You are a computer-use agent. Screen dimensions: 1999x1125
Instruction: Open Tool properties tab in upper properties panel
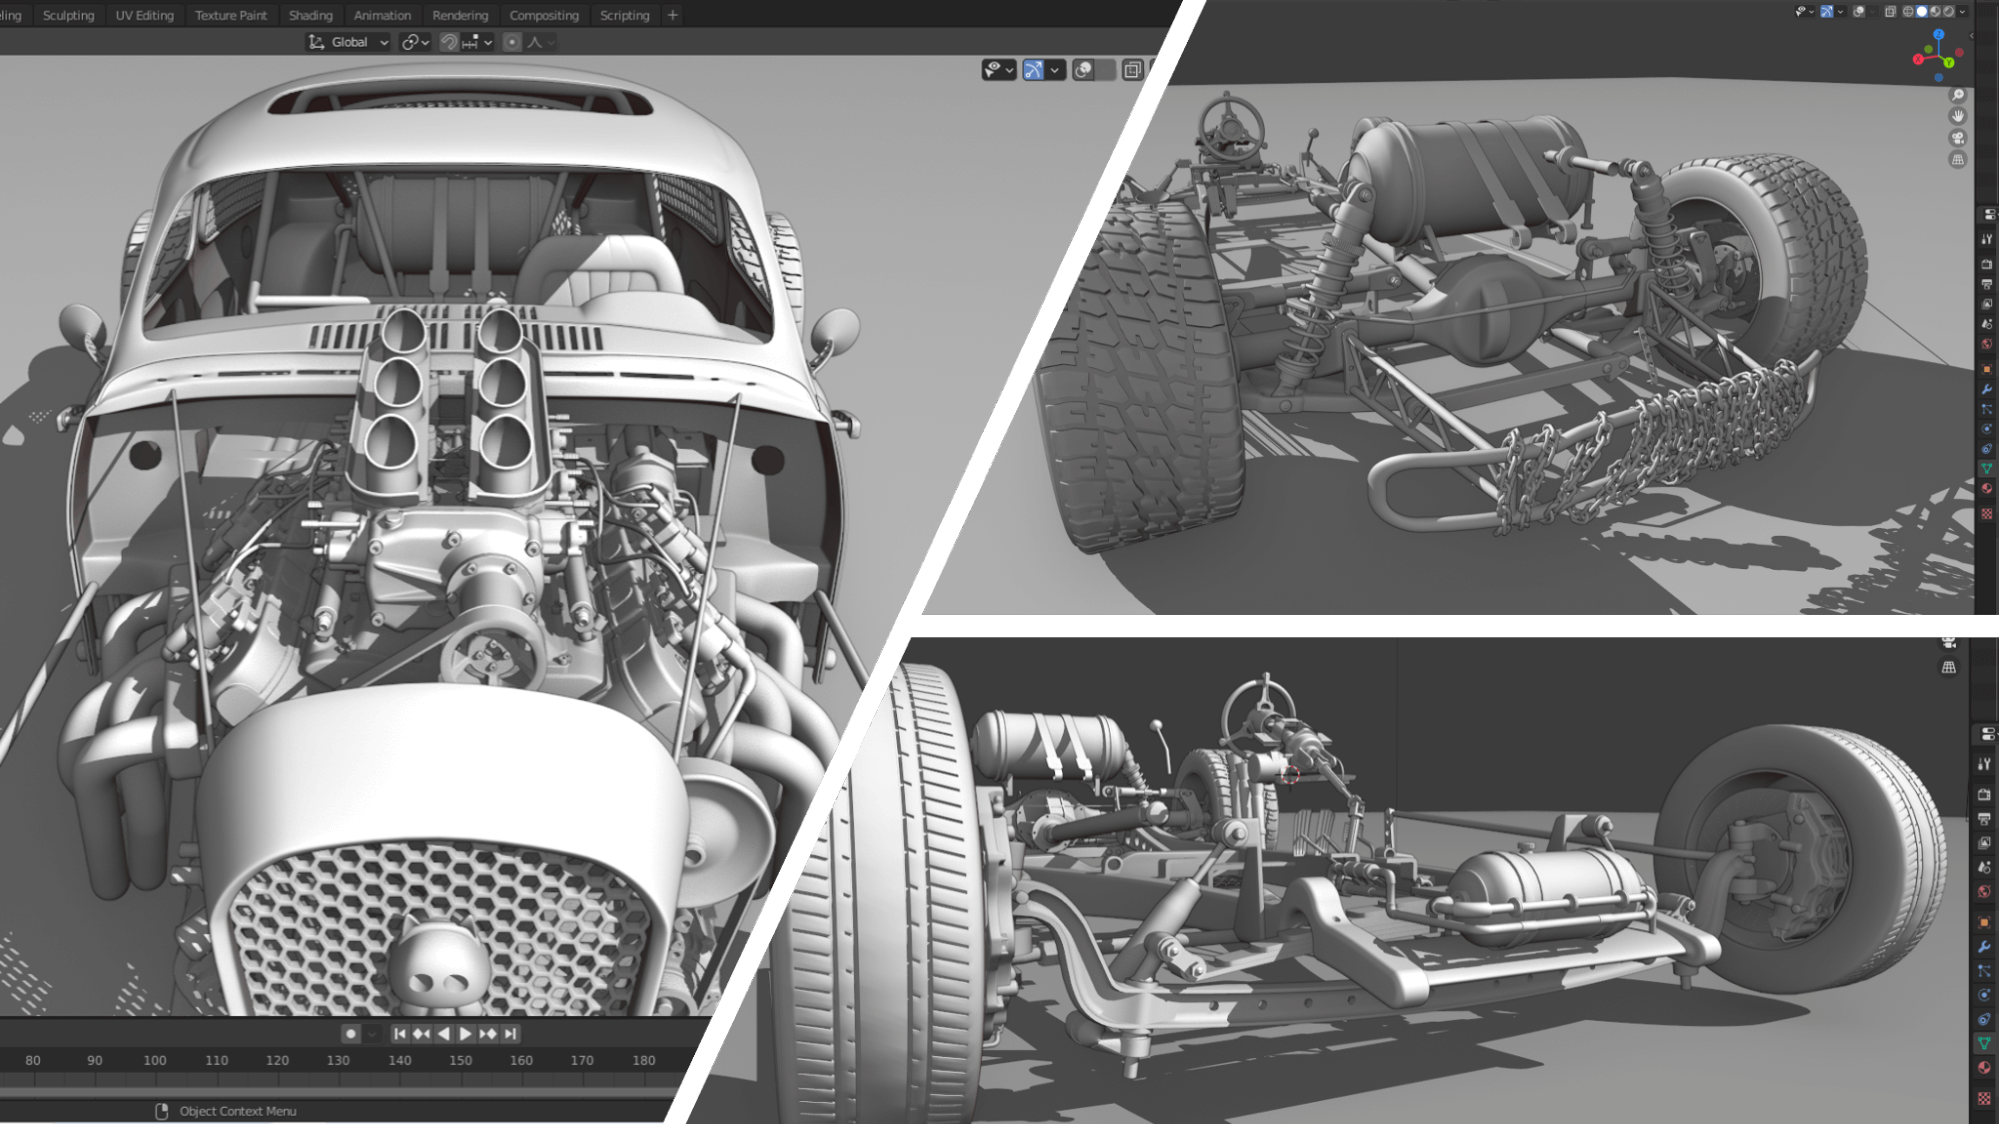[x=1986, y=238]
